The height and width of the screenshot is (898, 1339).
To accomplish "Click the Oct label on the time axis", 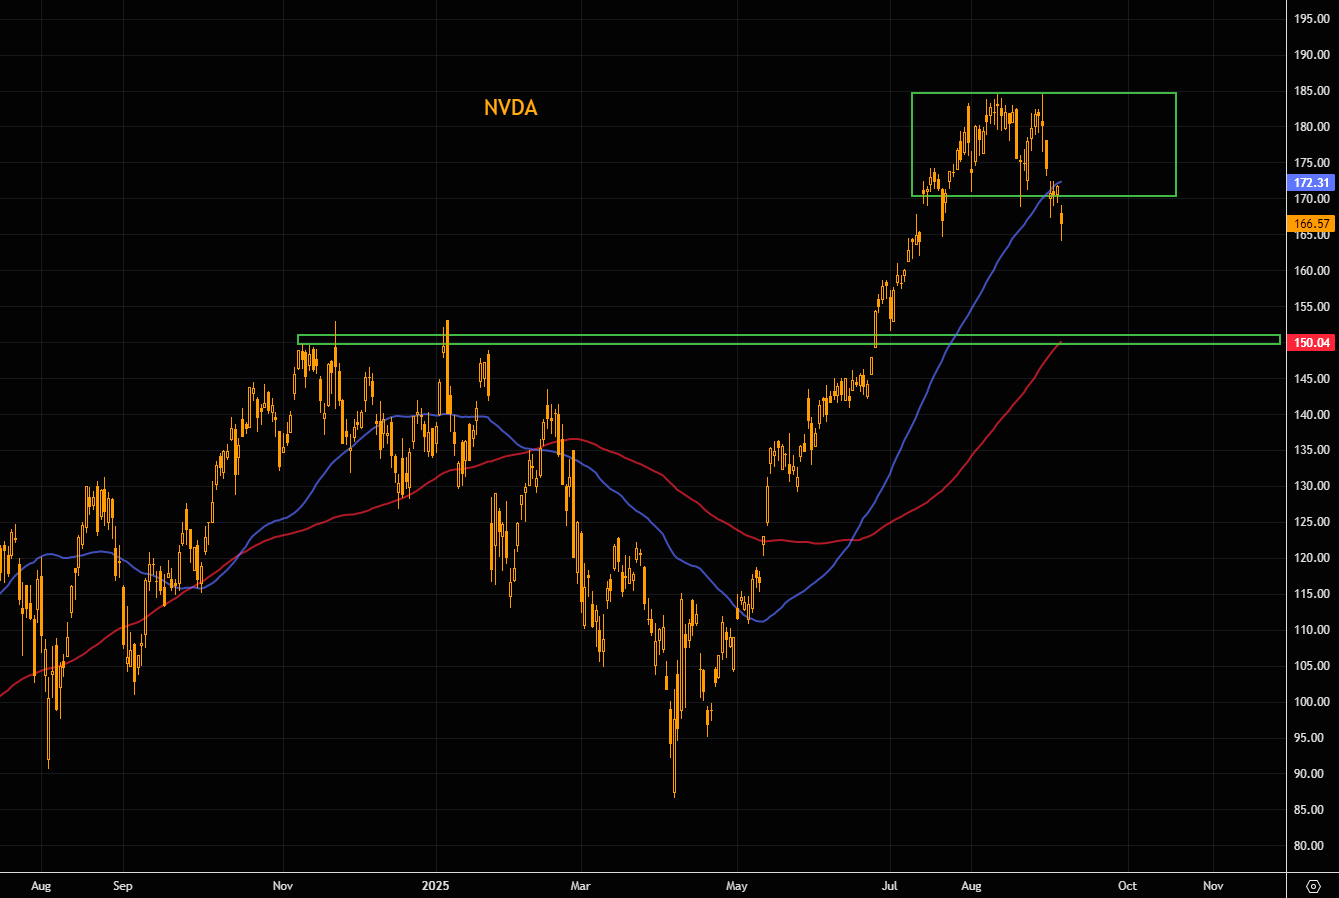I will pos(1128,886).
